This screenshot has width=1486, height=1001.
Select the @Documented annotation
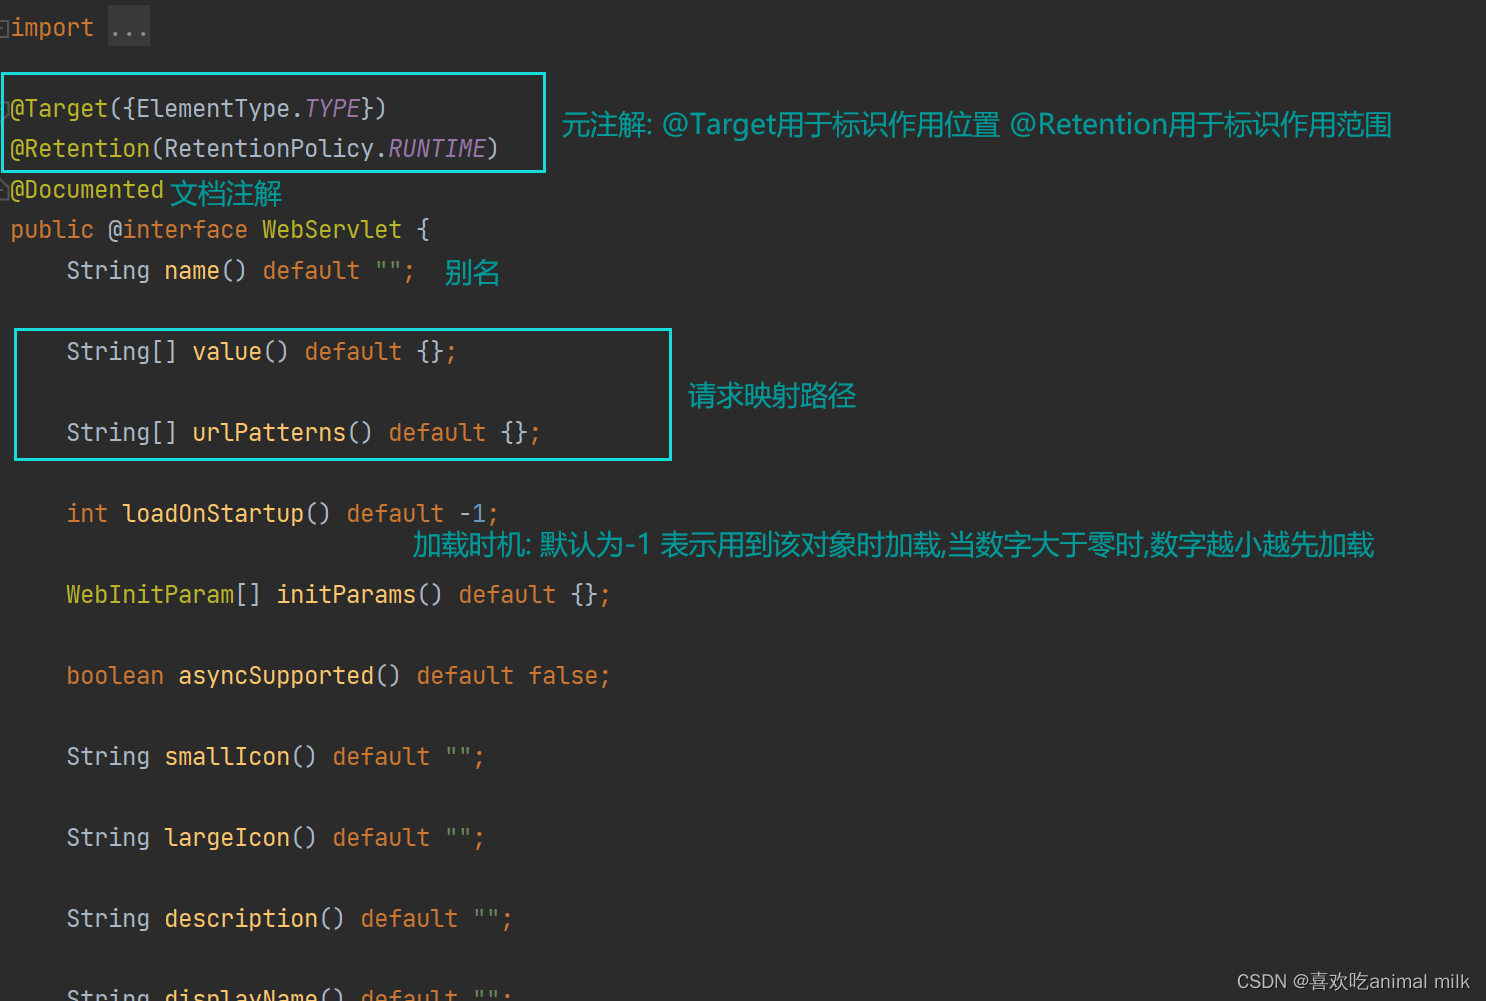tap(86, 189)
